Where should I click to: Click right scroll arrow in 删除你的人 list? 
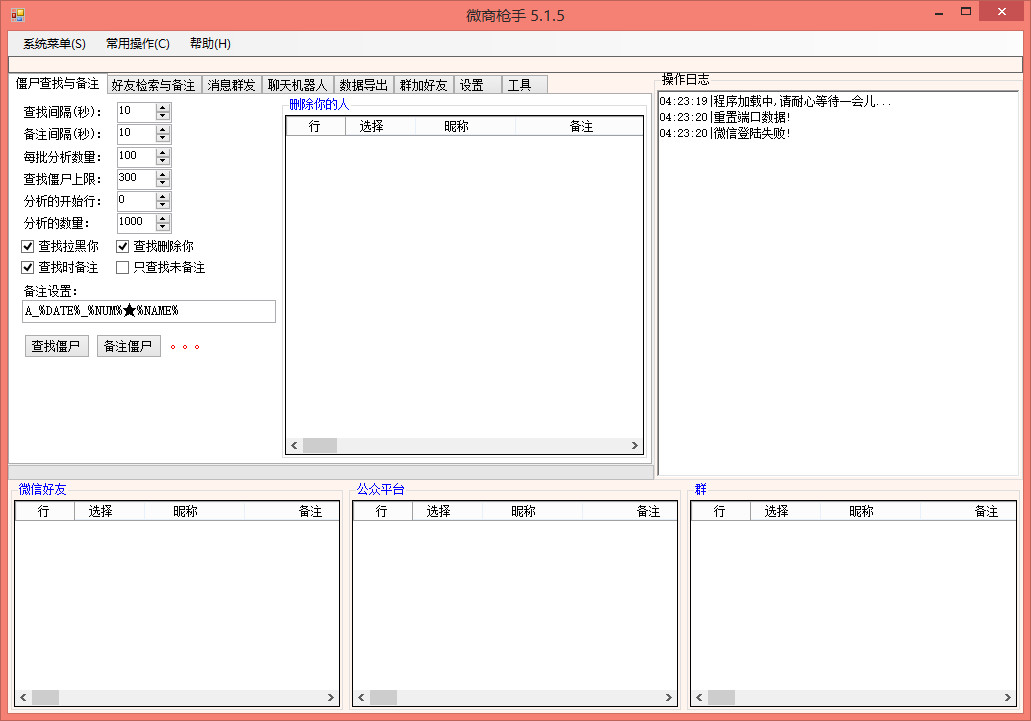point(635,446)
